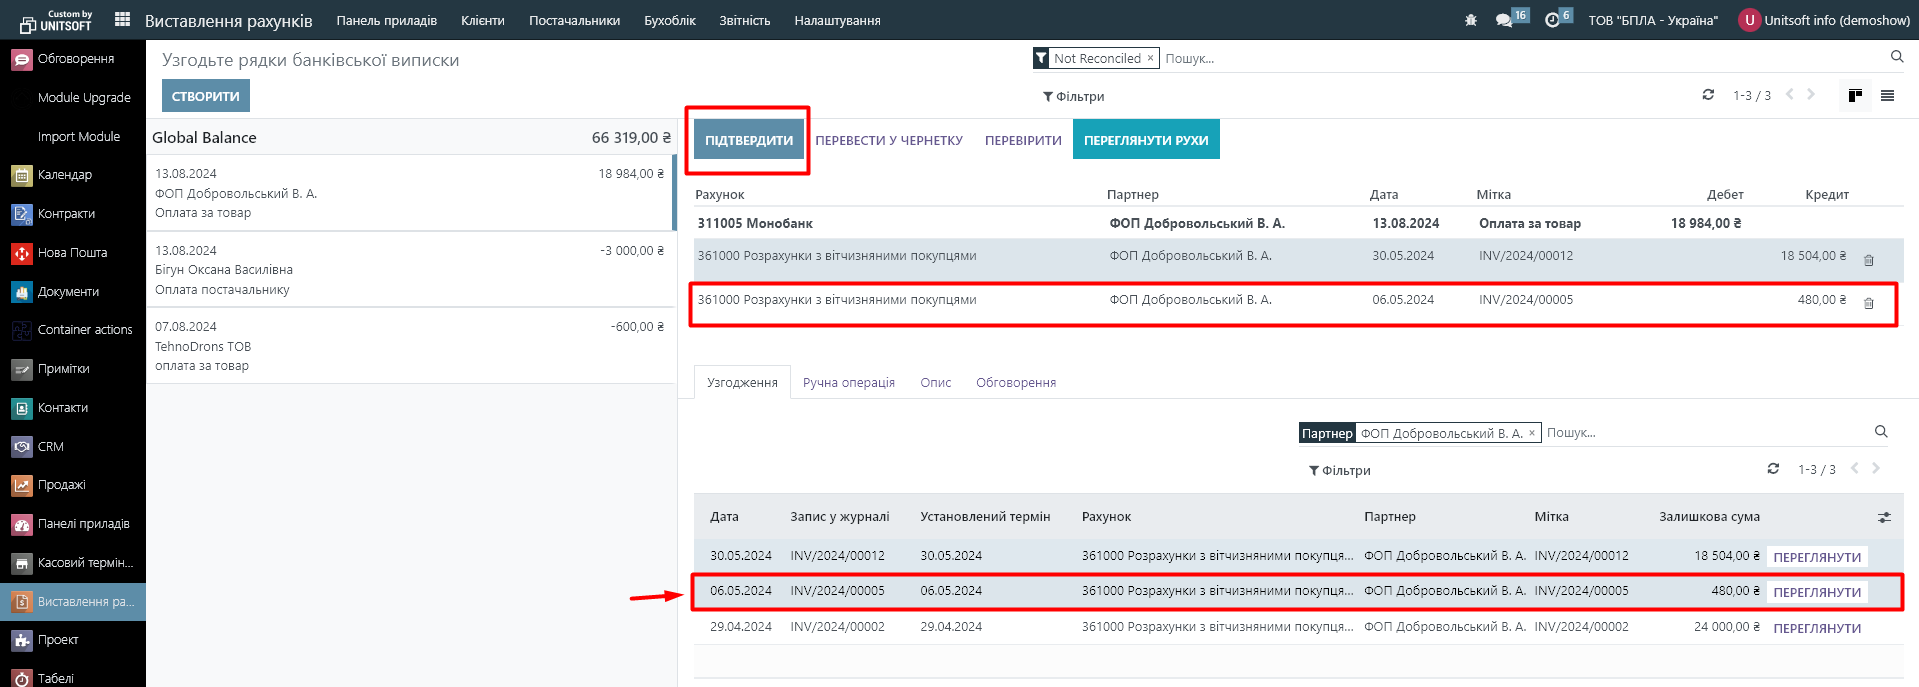Open the apps grid menu icon
The image size is (1919, 687).
pos(122,19)
